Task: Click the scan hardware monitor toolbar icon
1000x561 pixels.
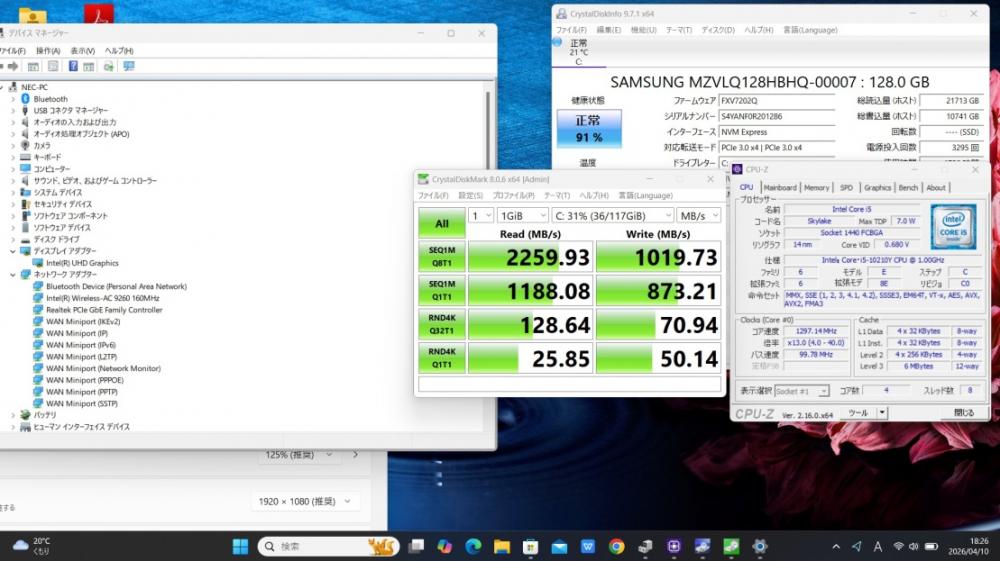Action: [128, 66]
